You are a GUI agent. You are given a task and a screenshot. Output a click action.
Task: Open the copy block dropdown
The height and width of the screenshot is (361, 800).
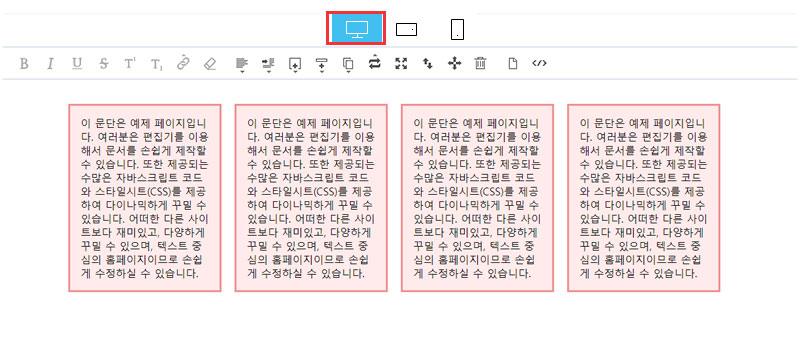coord(348,65)
